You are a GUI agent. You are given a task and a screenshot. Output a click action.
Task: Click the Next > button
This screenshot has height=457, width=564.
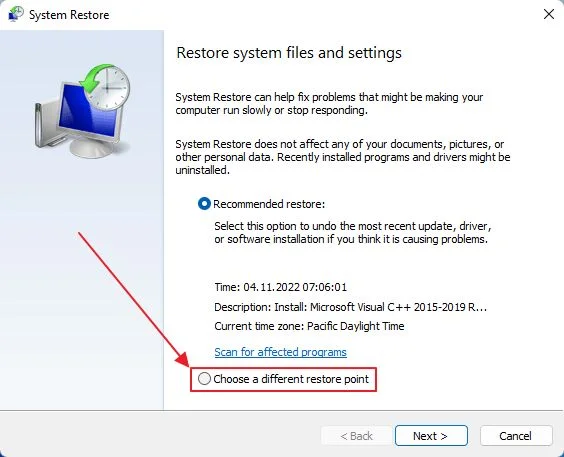click(431, 436)
